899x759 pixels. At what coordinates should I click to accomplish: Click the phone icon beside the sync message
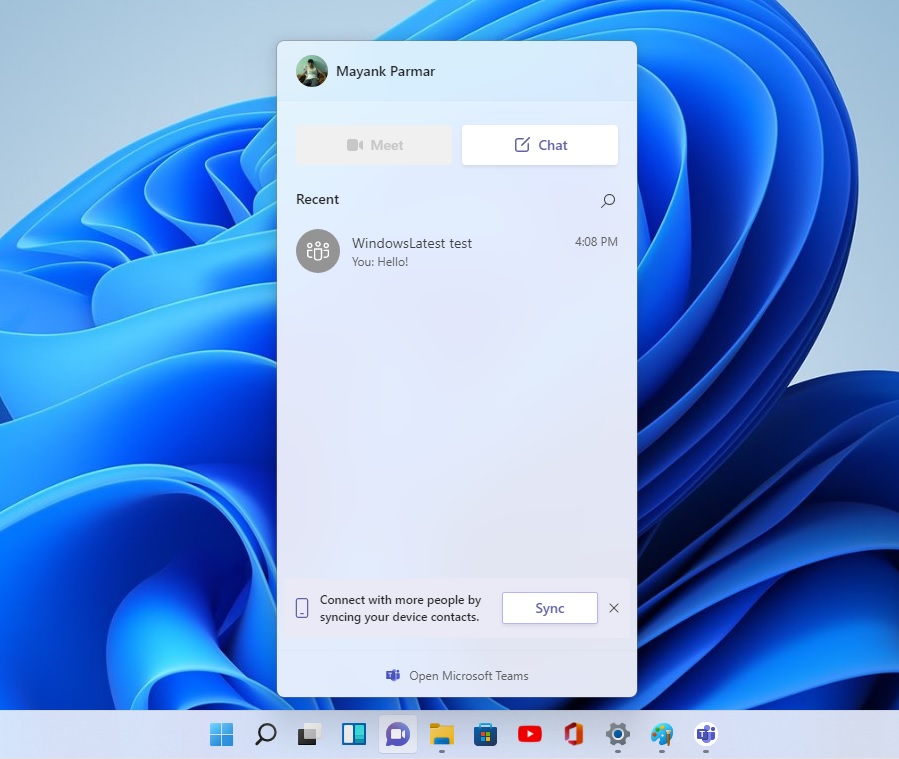(301, 607)
